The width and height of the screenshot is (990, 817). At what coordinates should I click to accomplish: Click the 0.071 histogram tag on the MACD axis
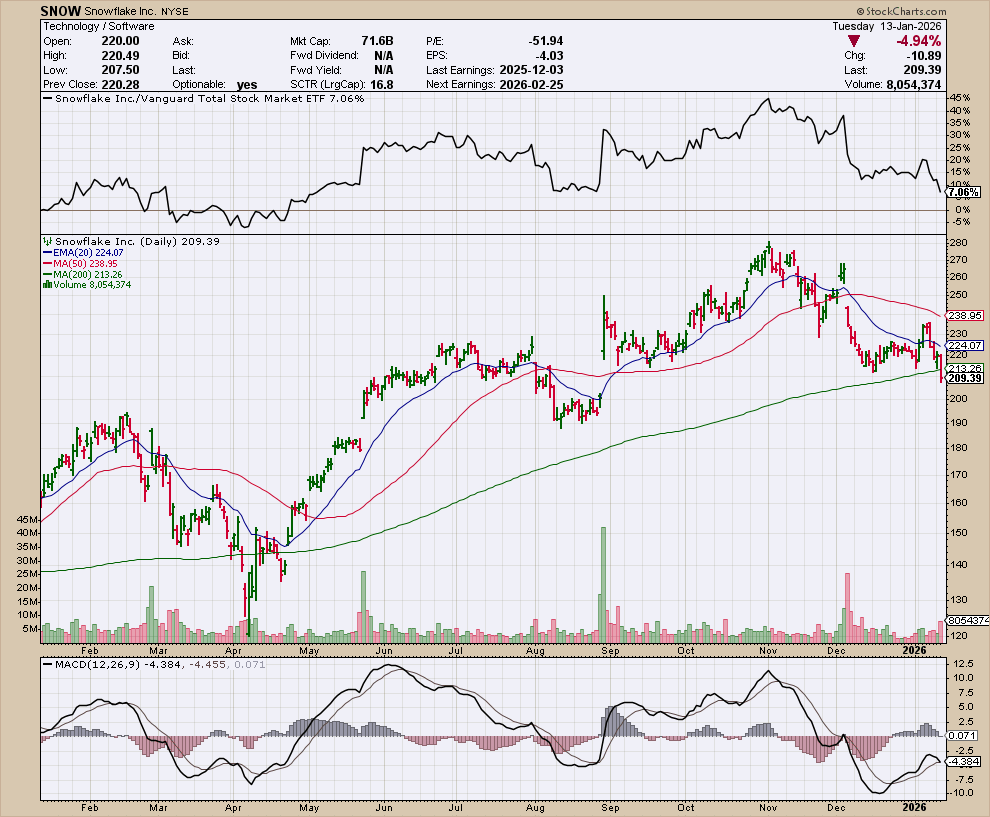pyautogui.click(x=963, y=736)
